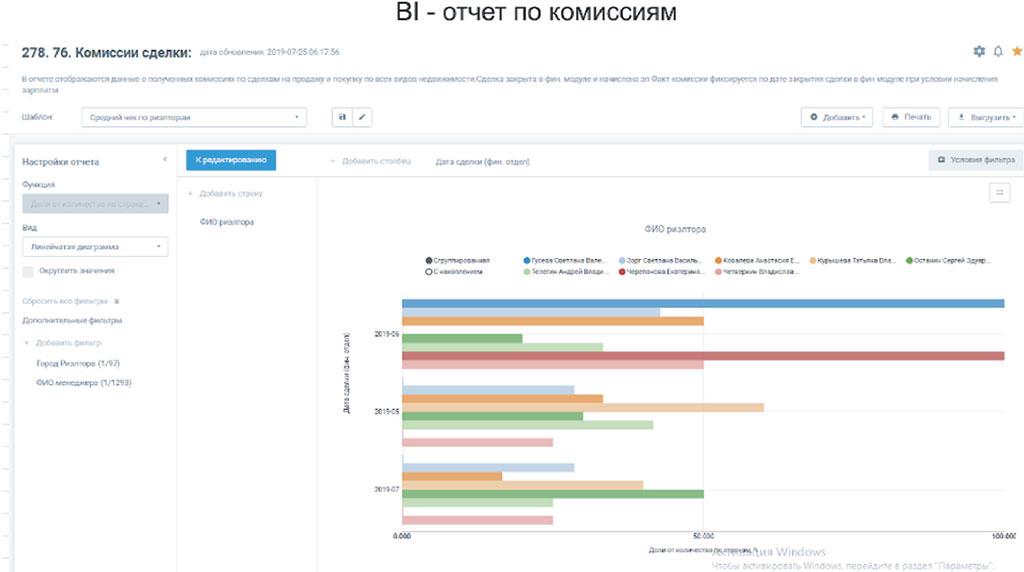Click the chart fullscreen icon button
This screenshot has width=1024, height=572.
998,193
